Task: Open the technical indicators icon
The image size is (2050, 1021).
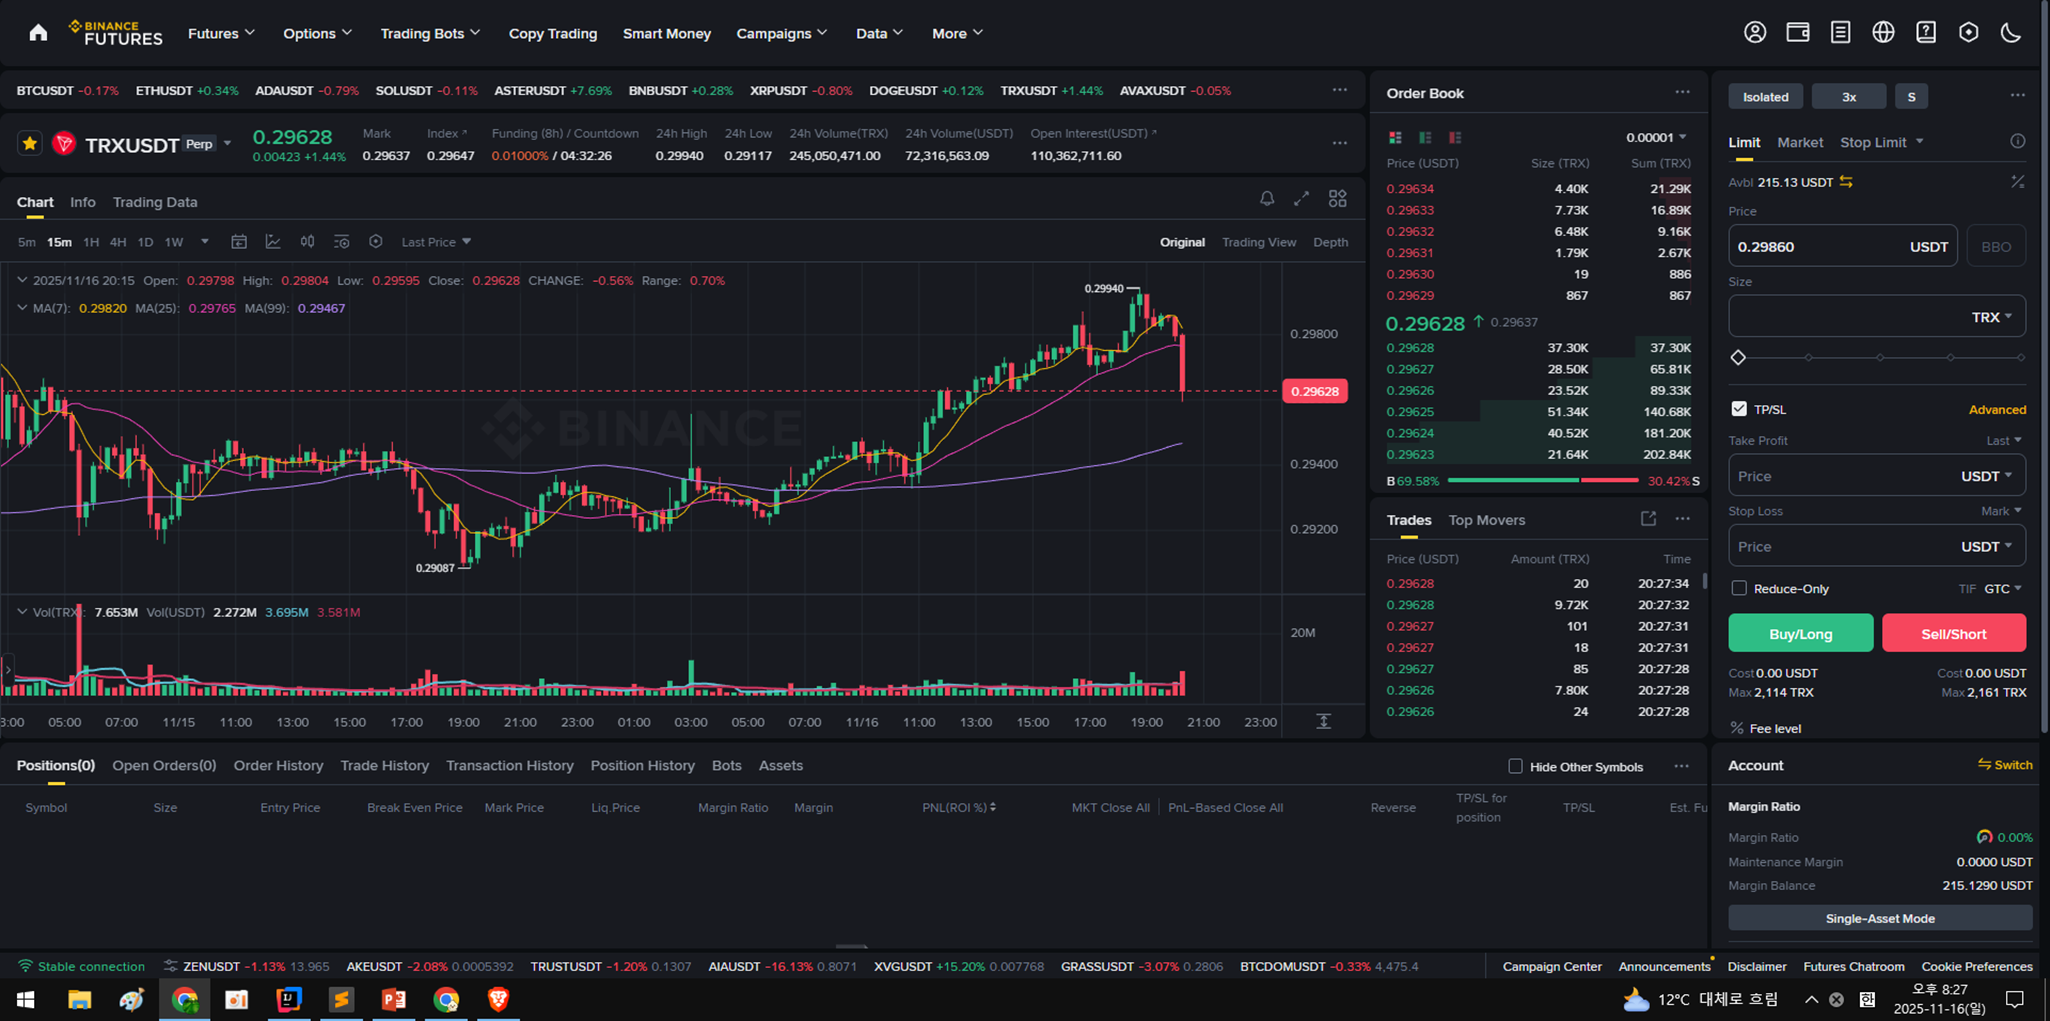Action: tap(273, 242)
